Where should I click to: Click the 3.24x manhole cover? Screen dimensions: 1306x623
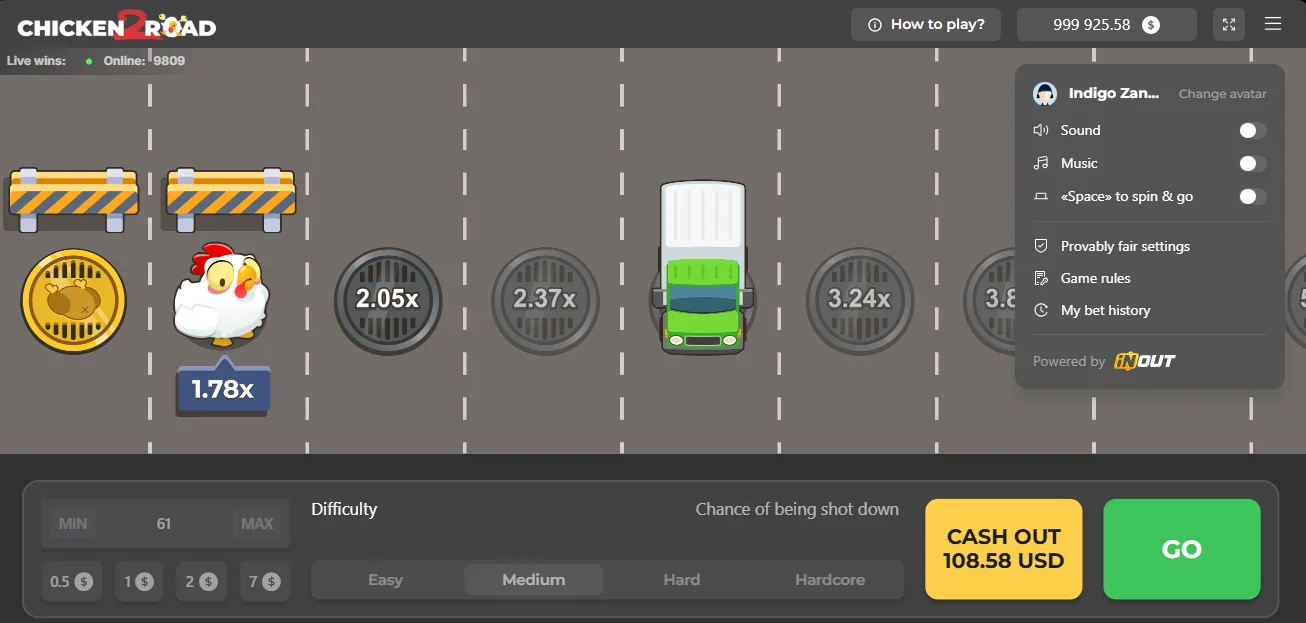tap(859, 299)
